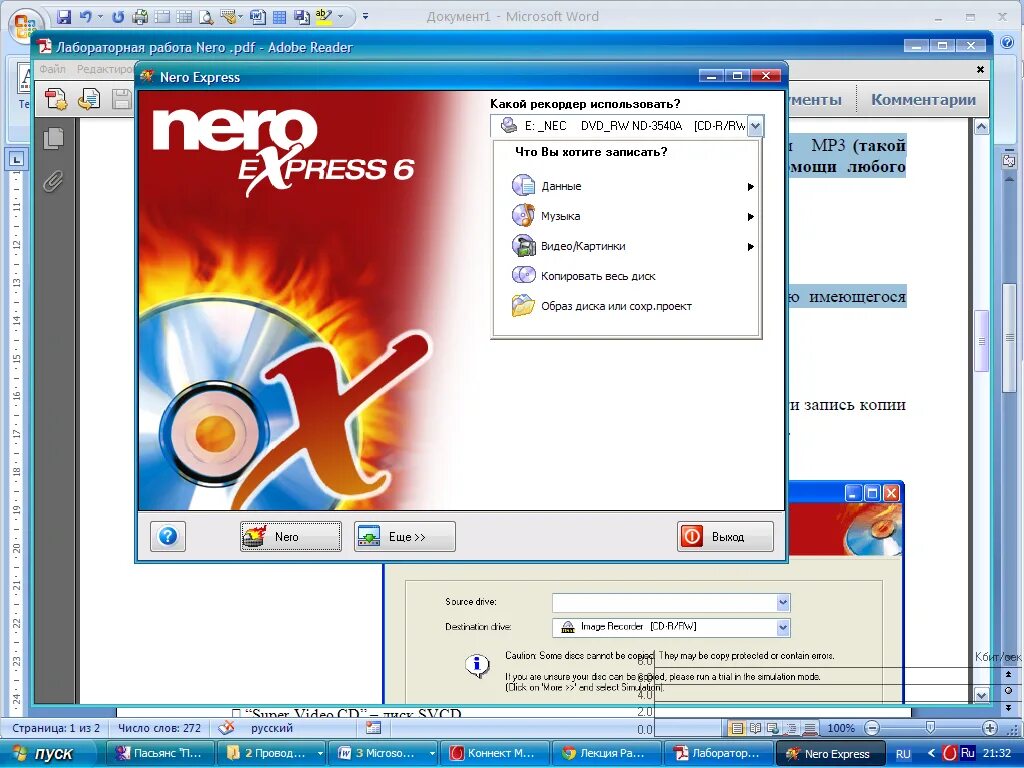Image resolution: width=1024 pixels, height=768 pixels.
Task: Expand the Музыка submenu arrow
Action: pyautogui.click(x=750, y=217)
